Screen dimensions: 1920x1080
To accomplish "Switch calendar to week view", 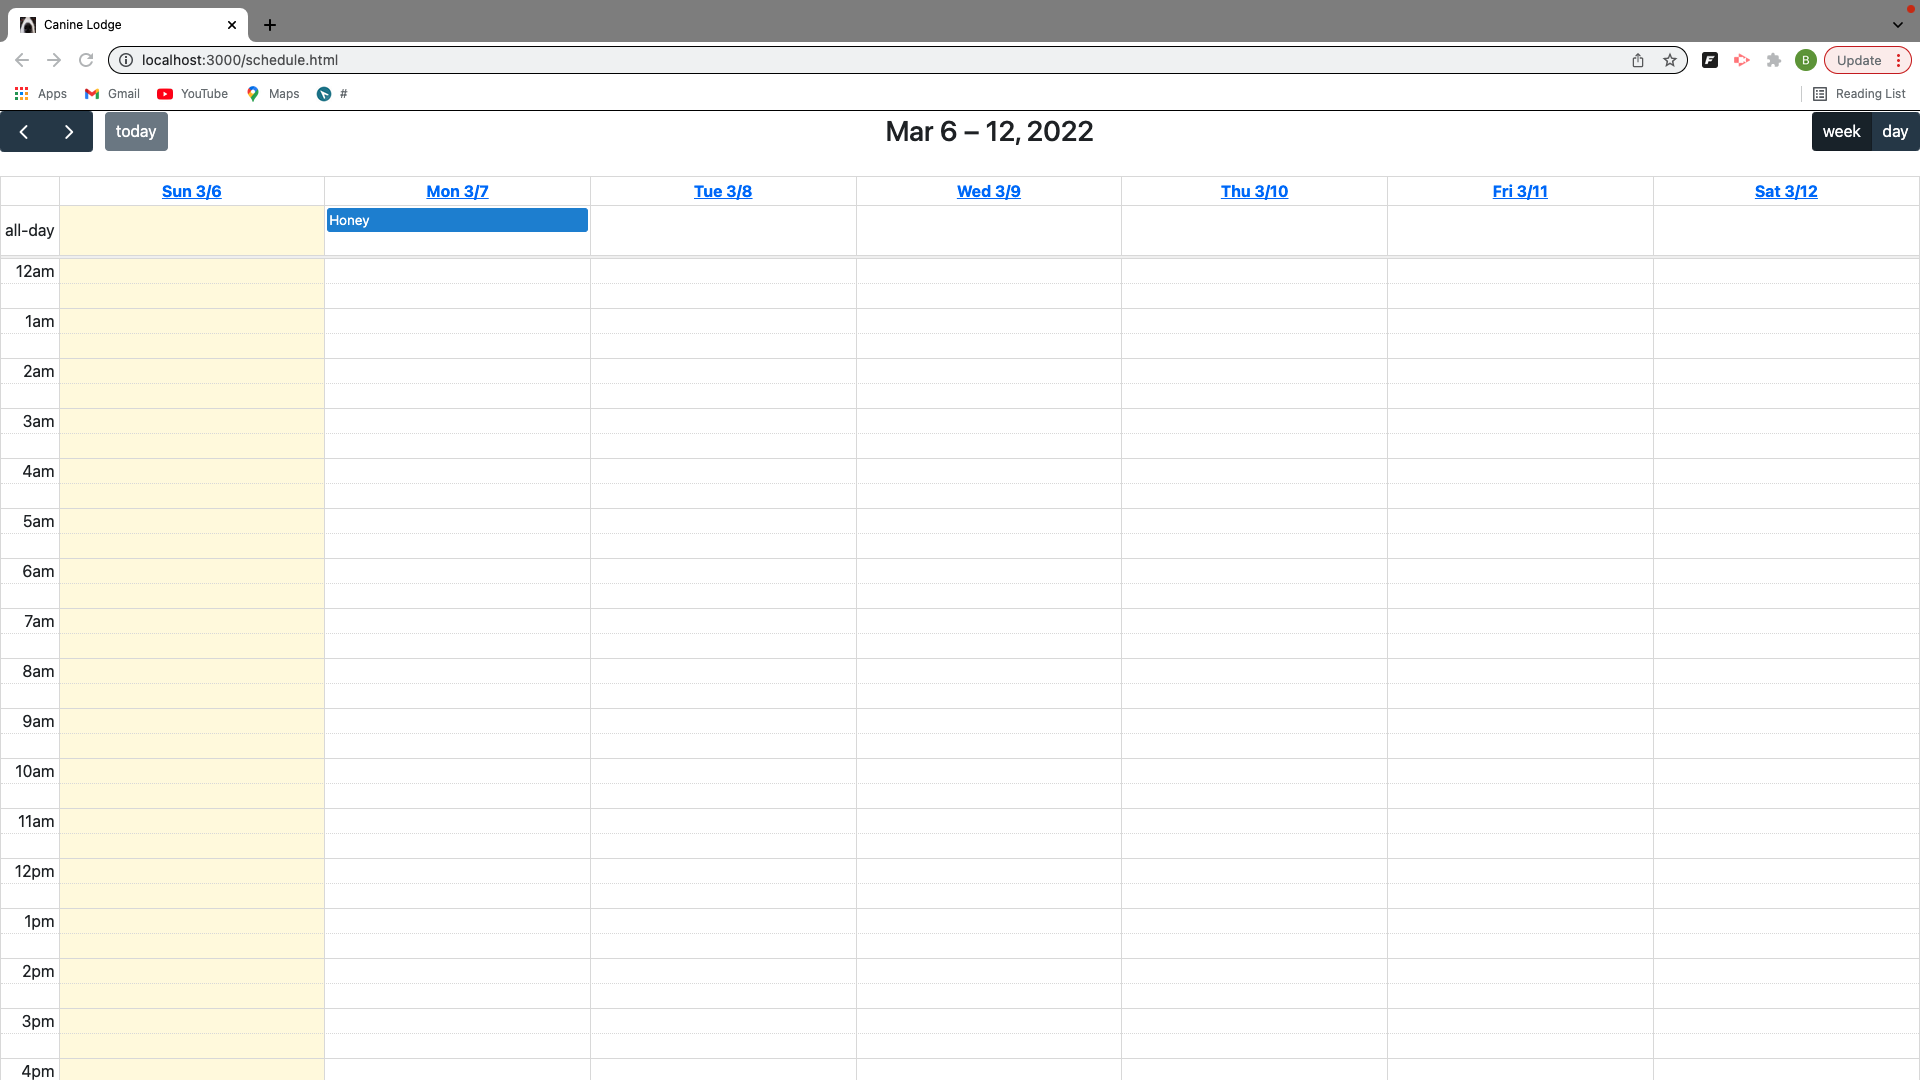I will tap(1840, 132).
